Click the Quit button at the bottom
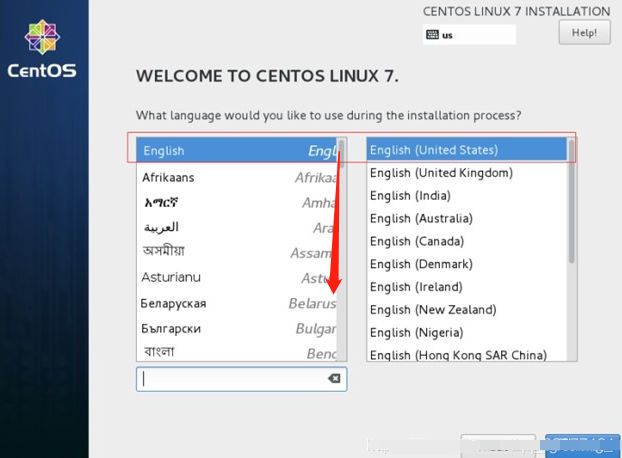This screenshot has width=622, height=458. 498,447
